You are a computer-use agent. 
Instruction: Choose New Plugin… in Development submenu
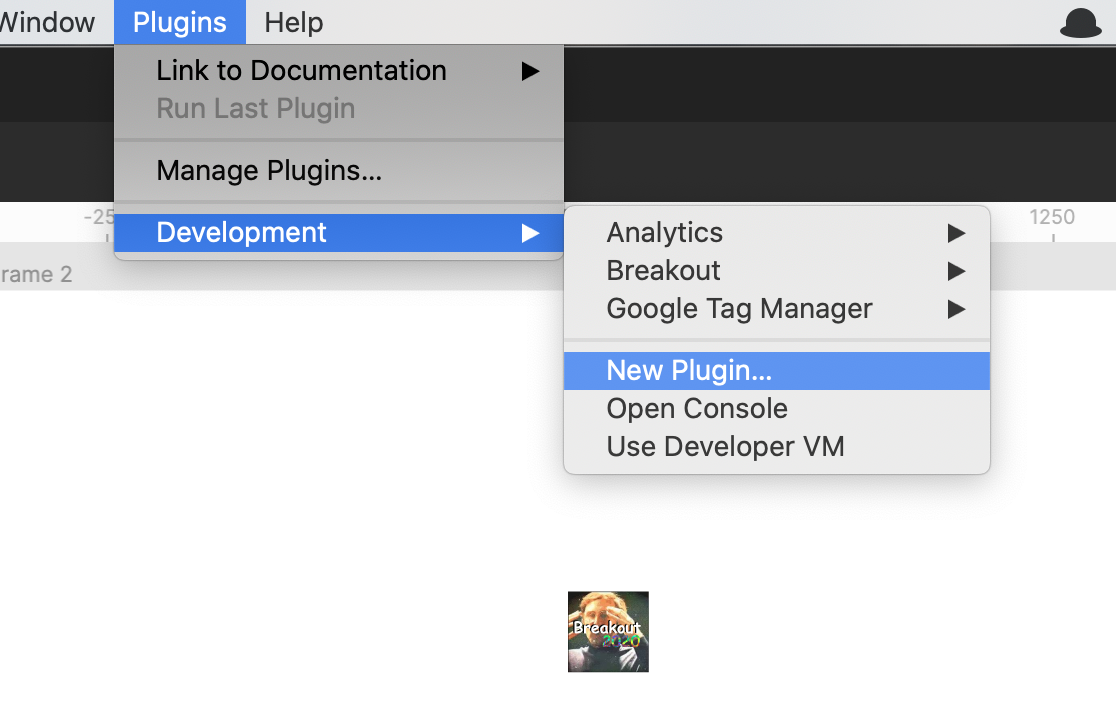(x=777, y=371)
